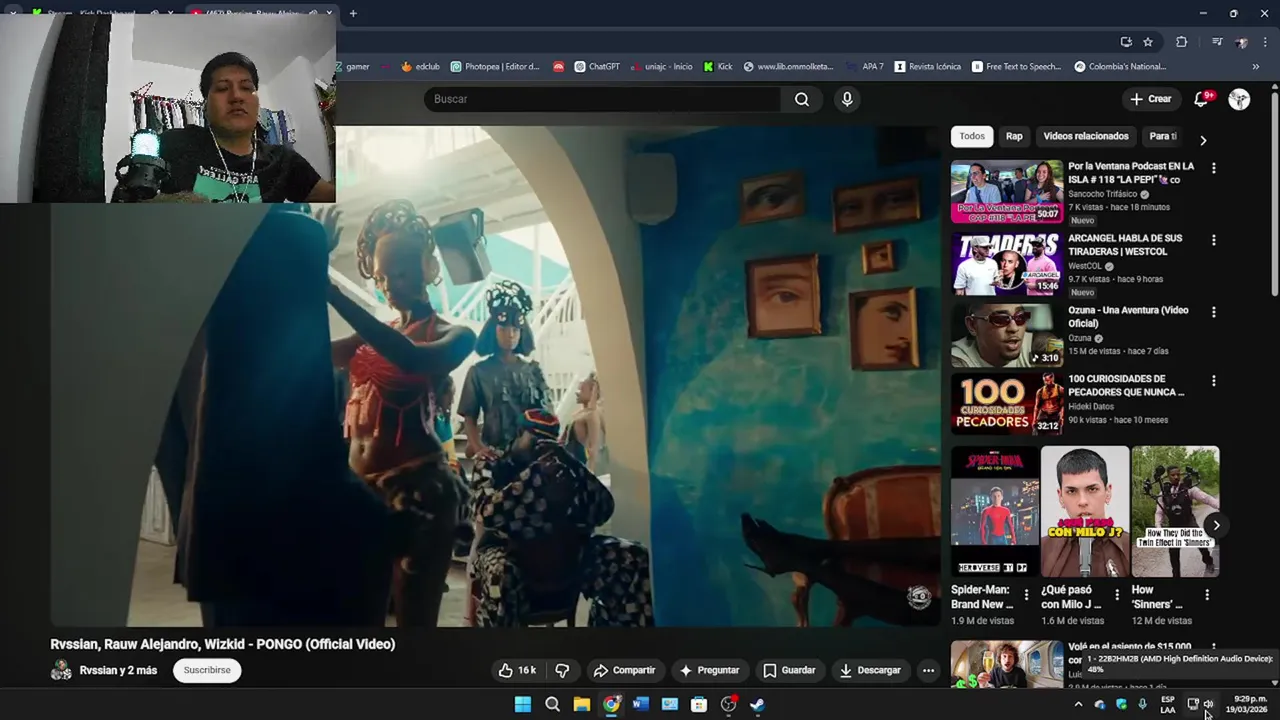Open 'Rvssian y 2 más' channel link
This screenshot has height=720, width=1280.
coord(118,670)
